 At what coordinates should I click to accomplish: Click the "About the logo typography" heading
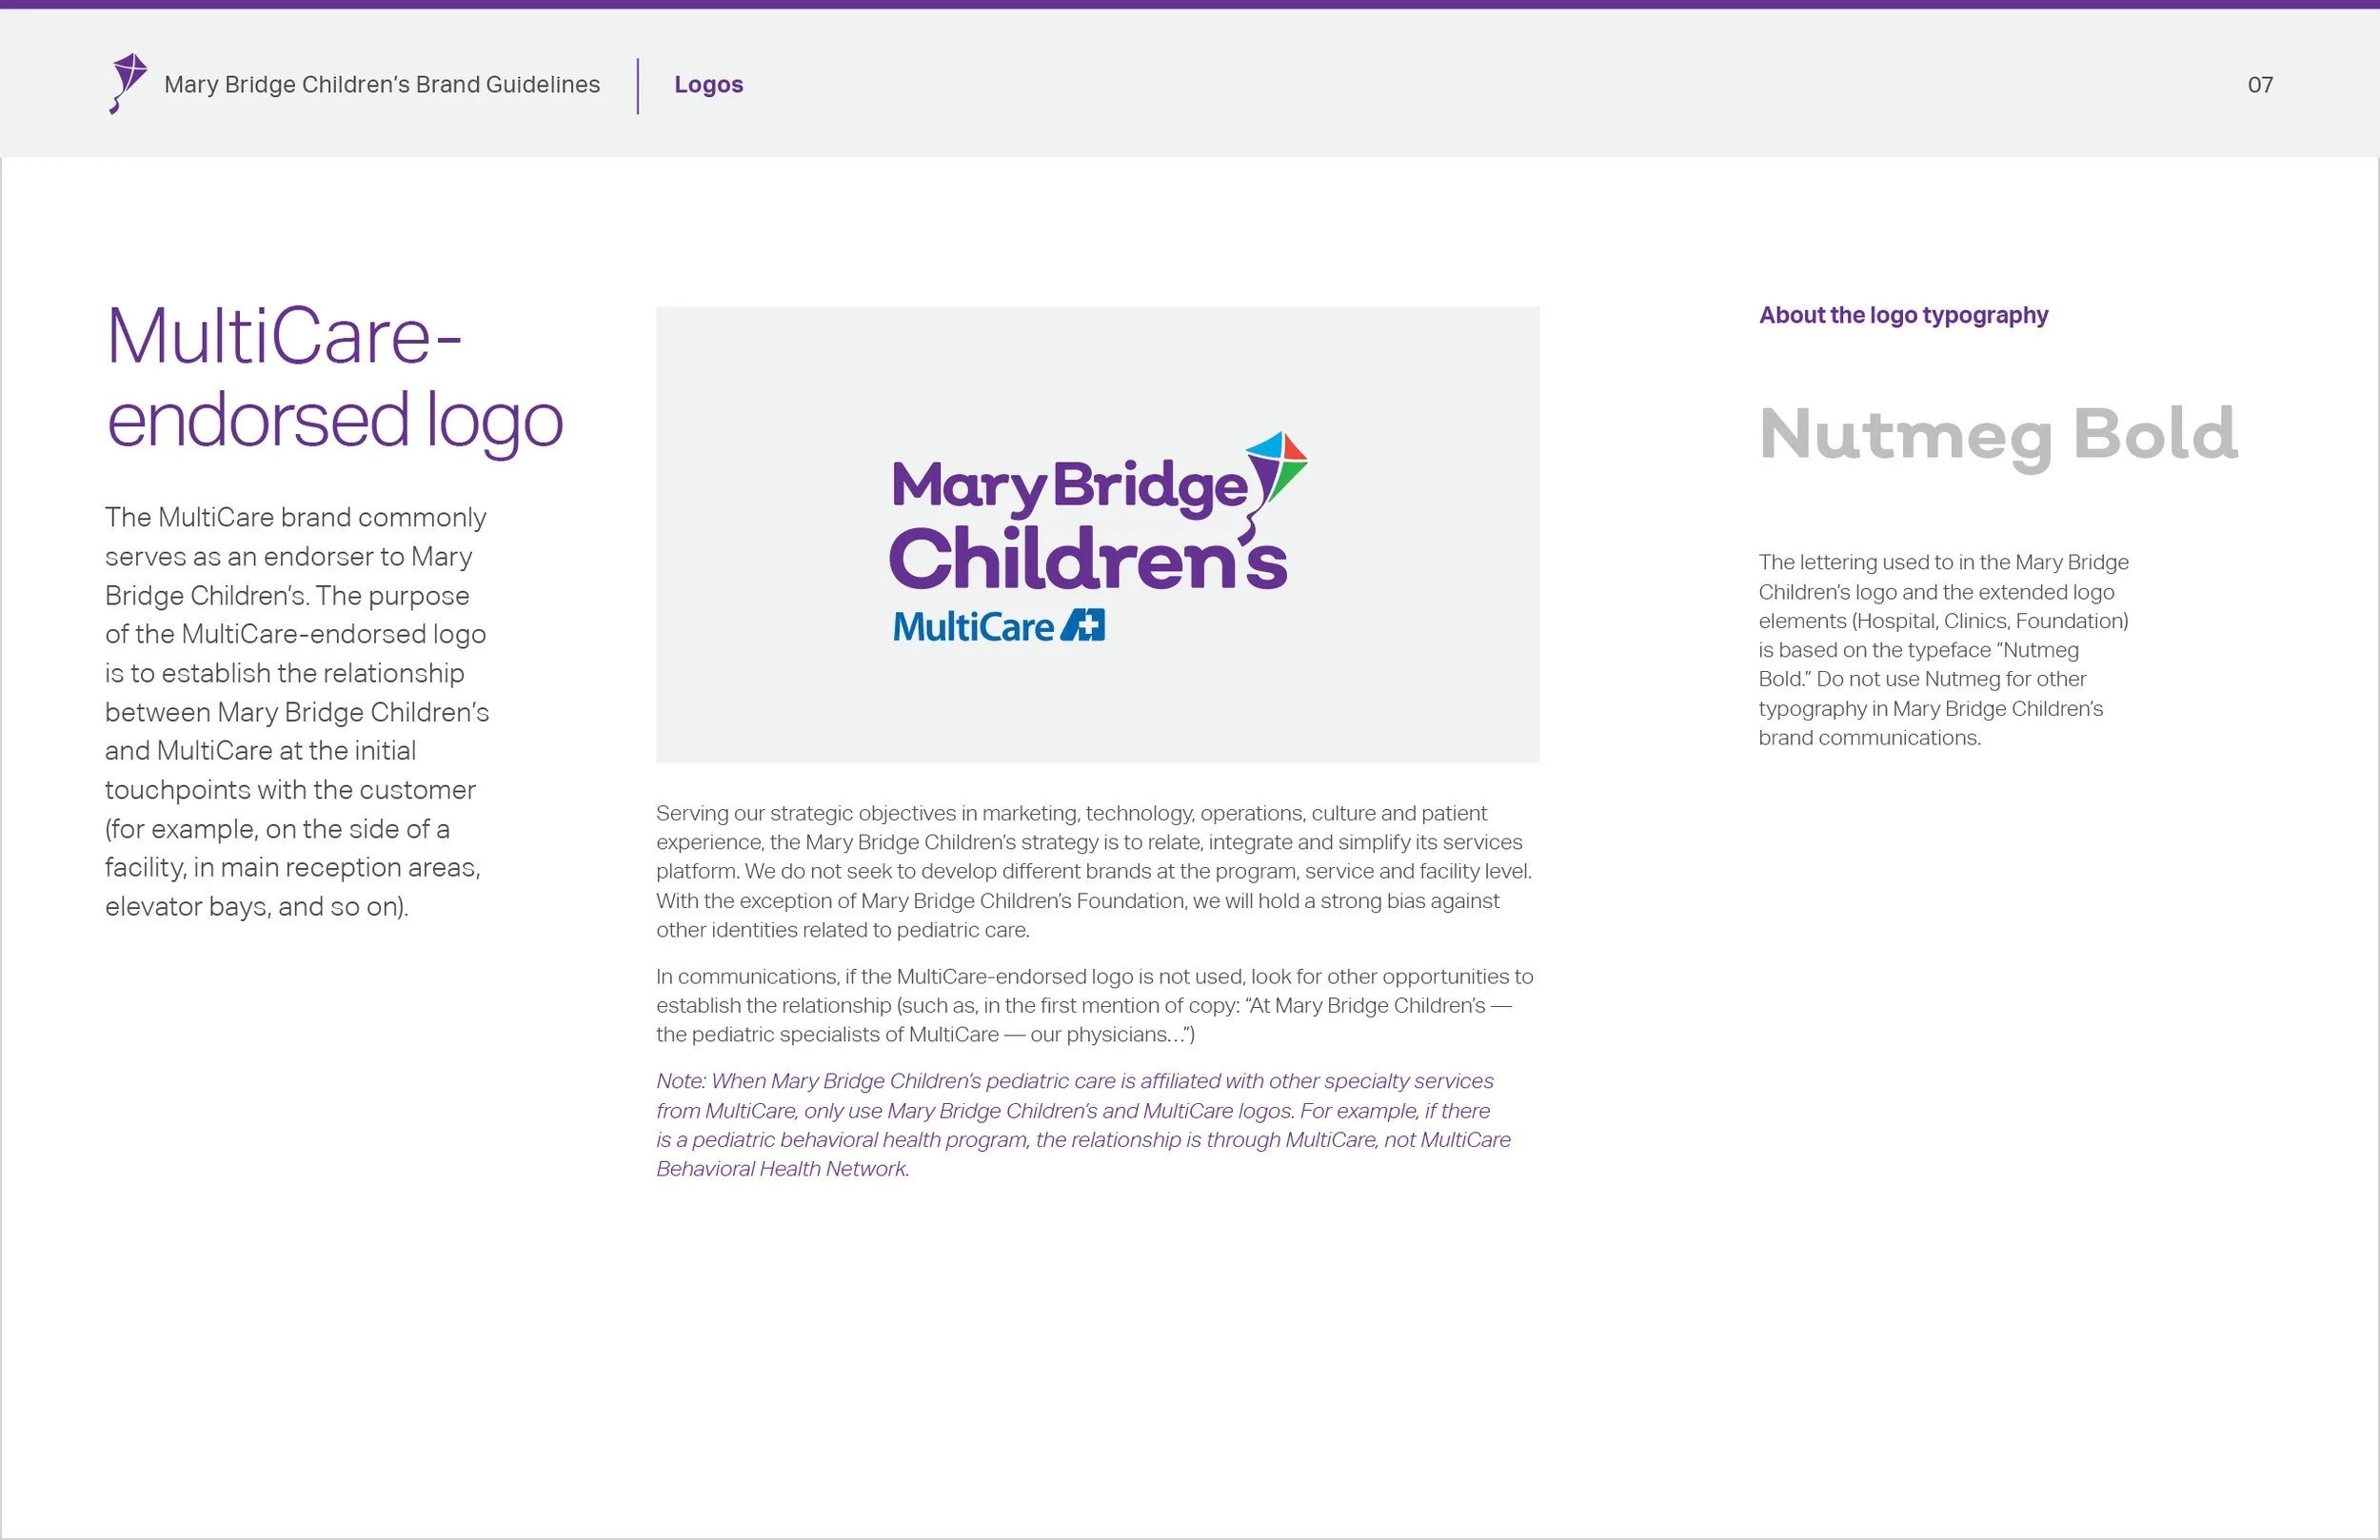click(x=1903, y=315)
